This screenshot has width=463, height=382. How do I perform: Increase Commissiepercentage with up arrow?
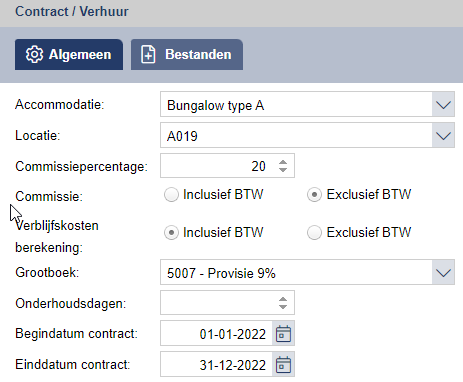pos(283,162)
